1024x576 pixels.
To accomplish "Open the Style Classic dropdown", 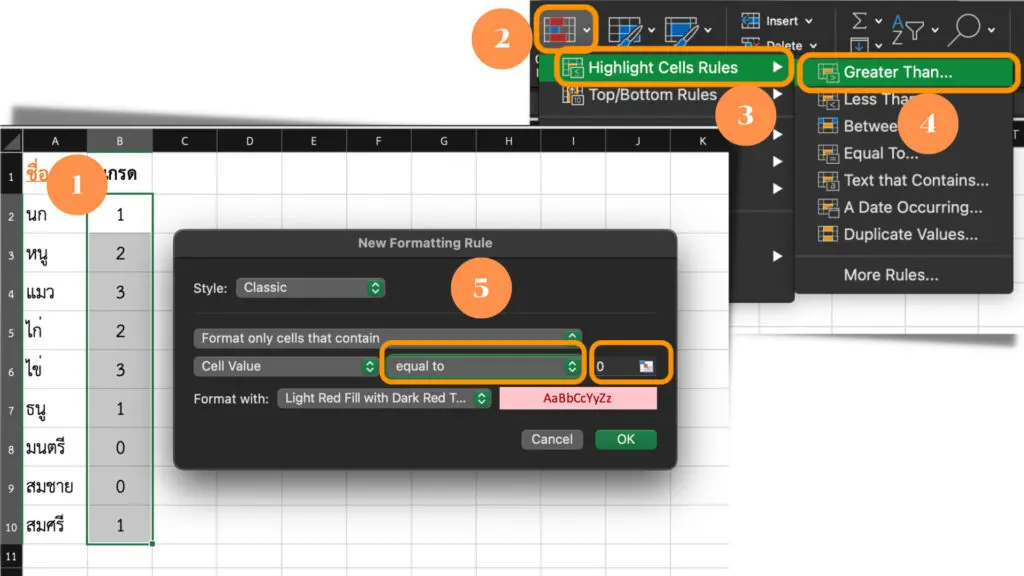I will pos(311,288).
